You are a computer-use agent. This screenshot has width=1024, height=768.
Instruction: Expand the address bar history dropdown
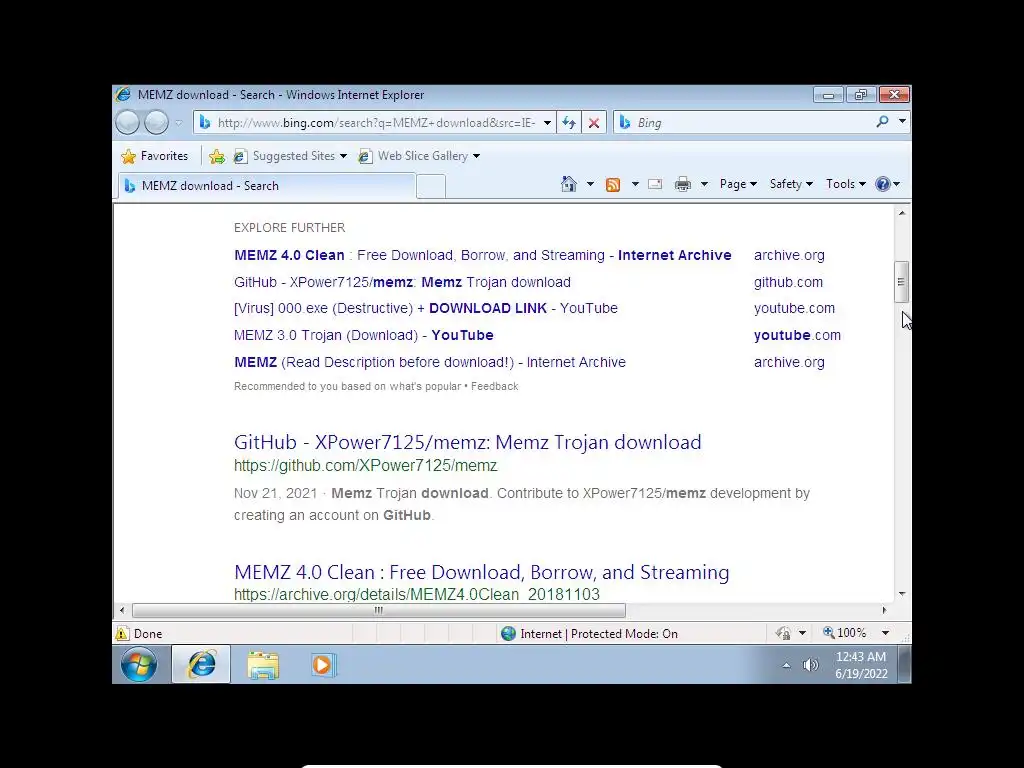(x=547, y=123)
